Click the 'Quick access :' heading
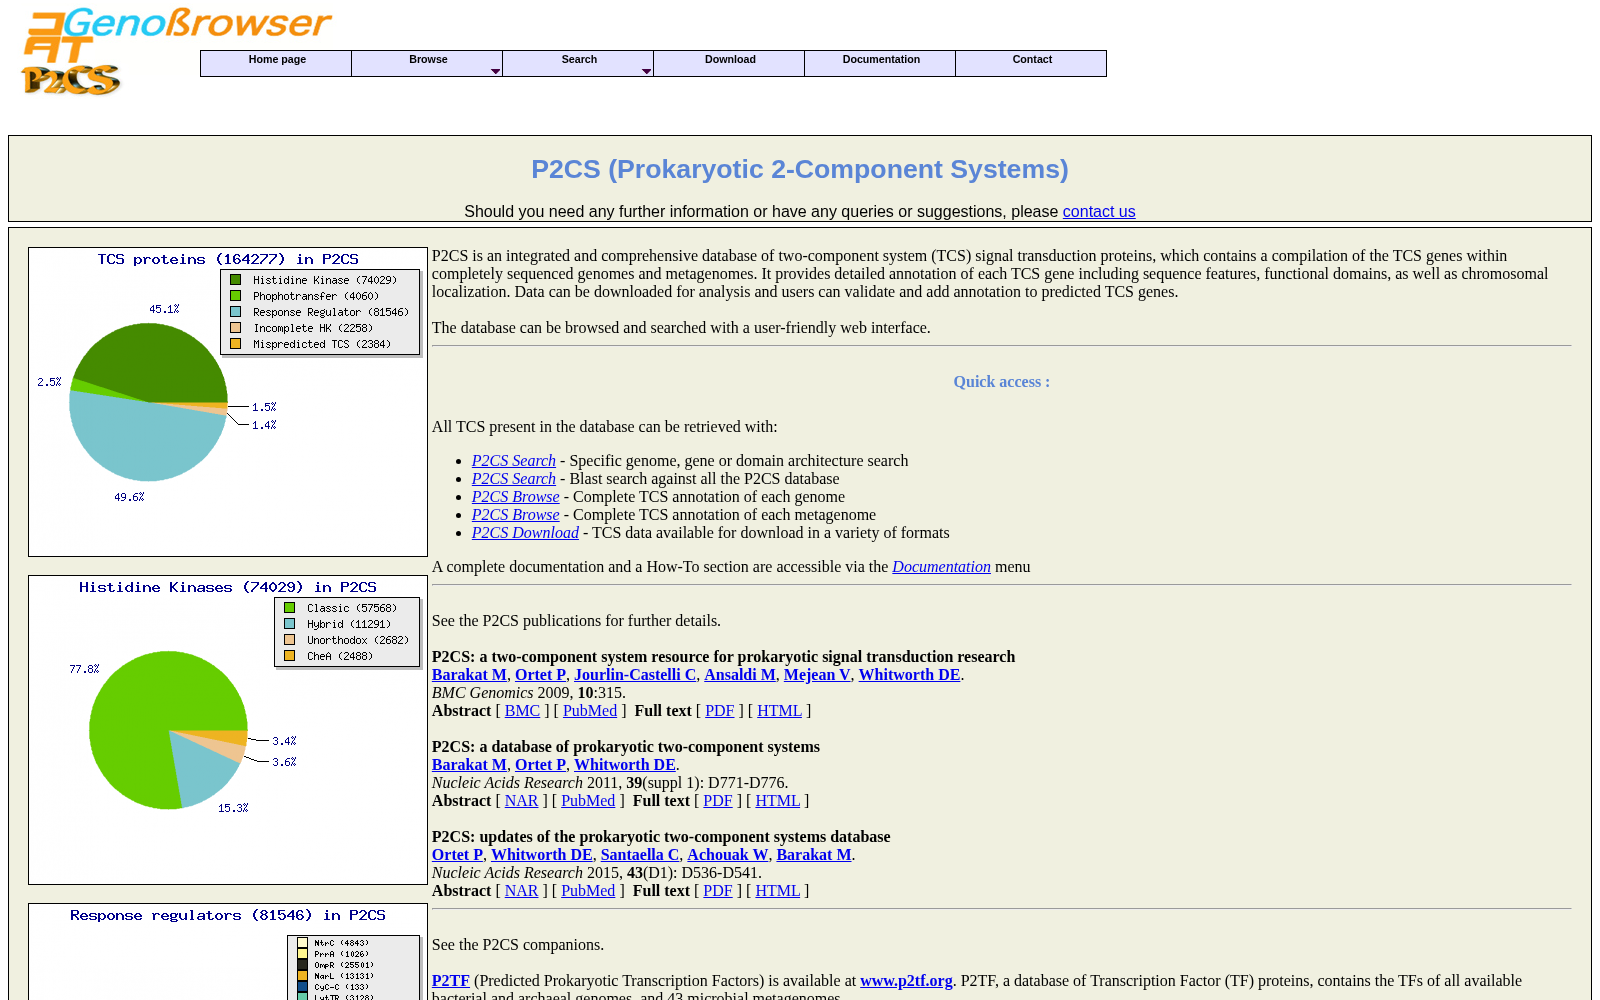This screenshot has width=1600, height=1000. (x=1002, y=382)
